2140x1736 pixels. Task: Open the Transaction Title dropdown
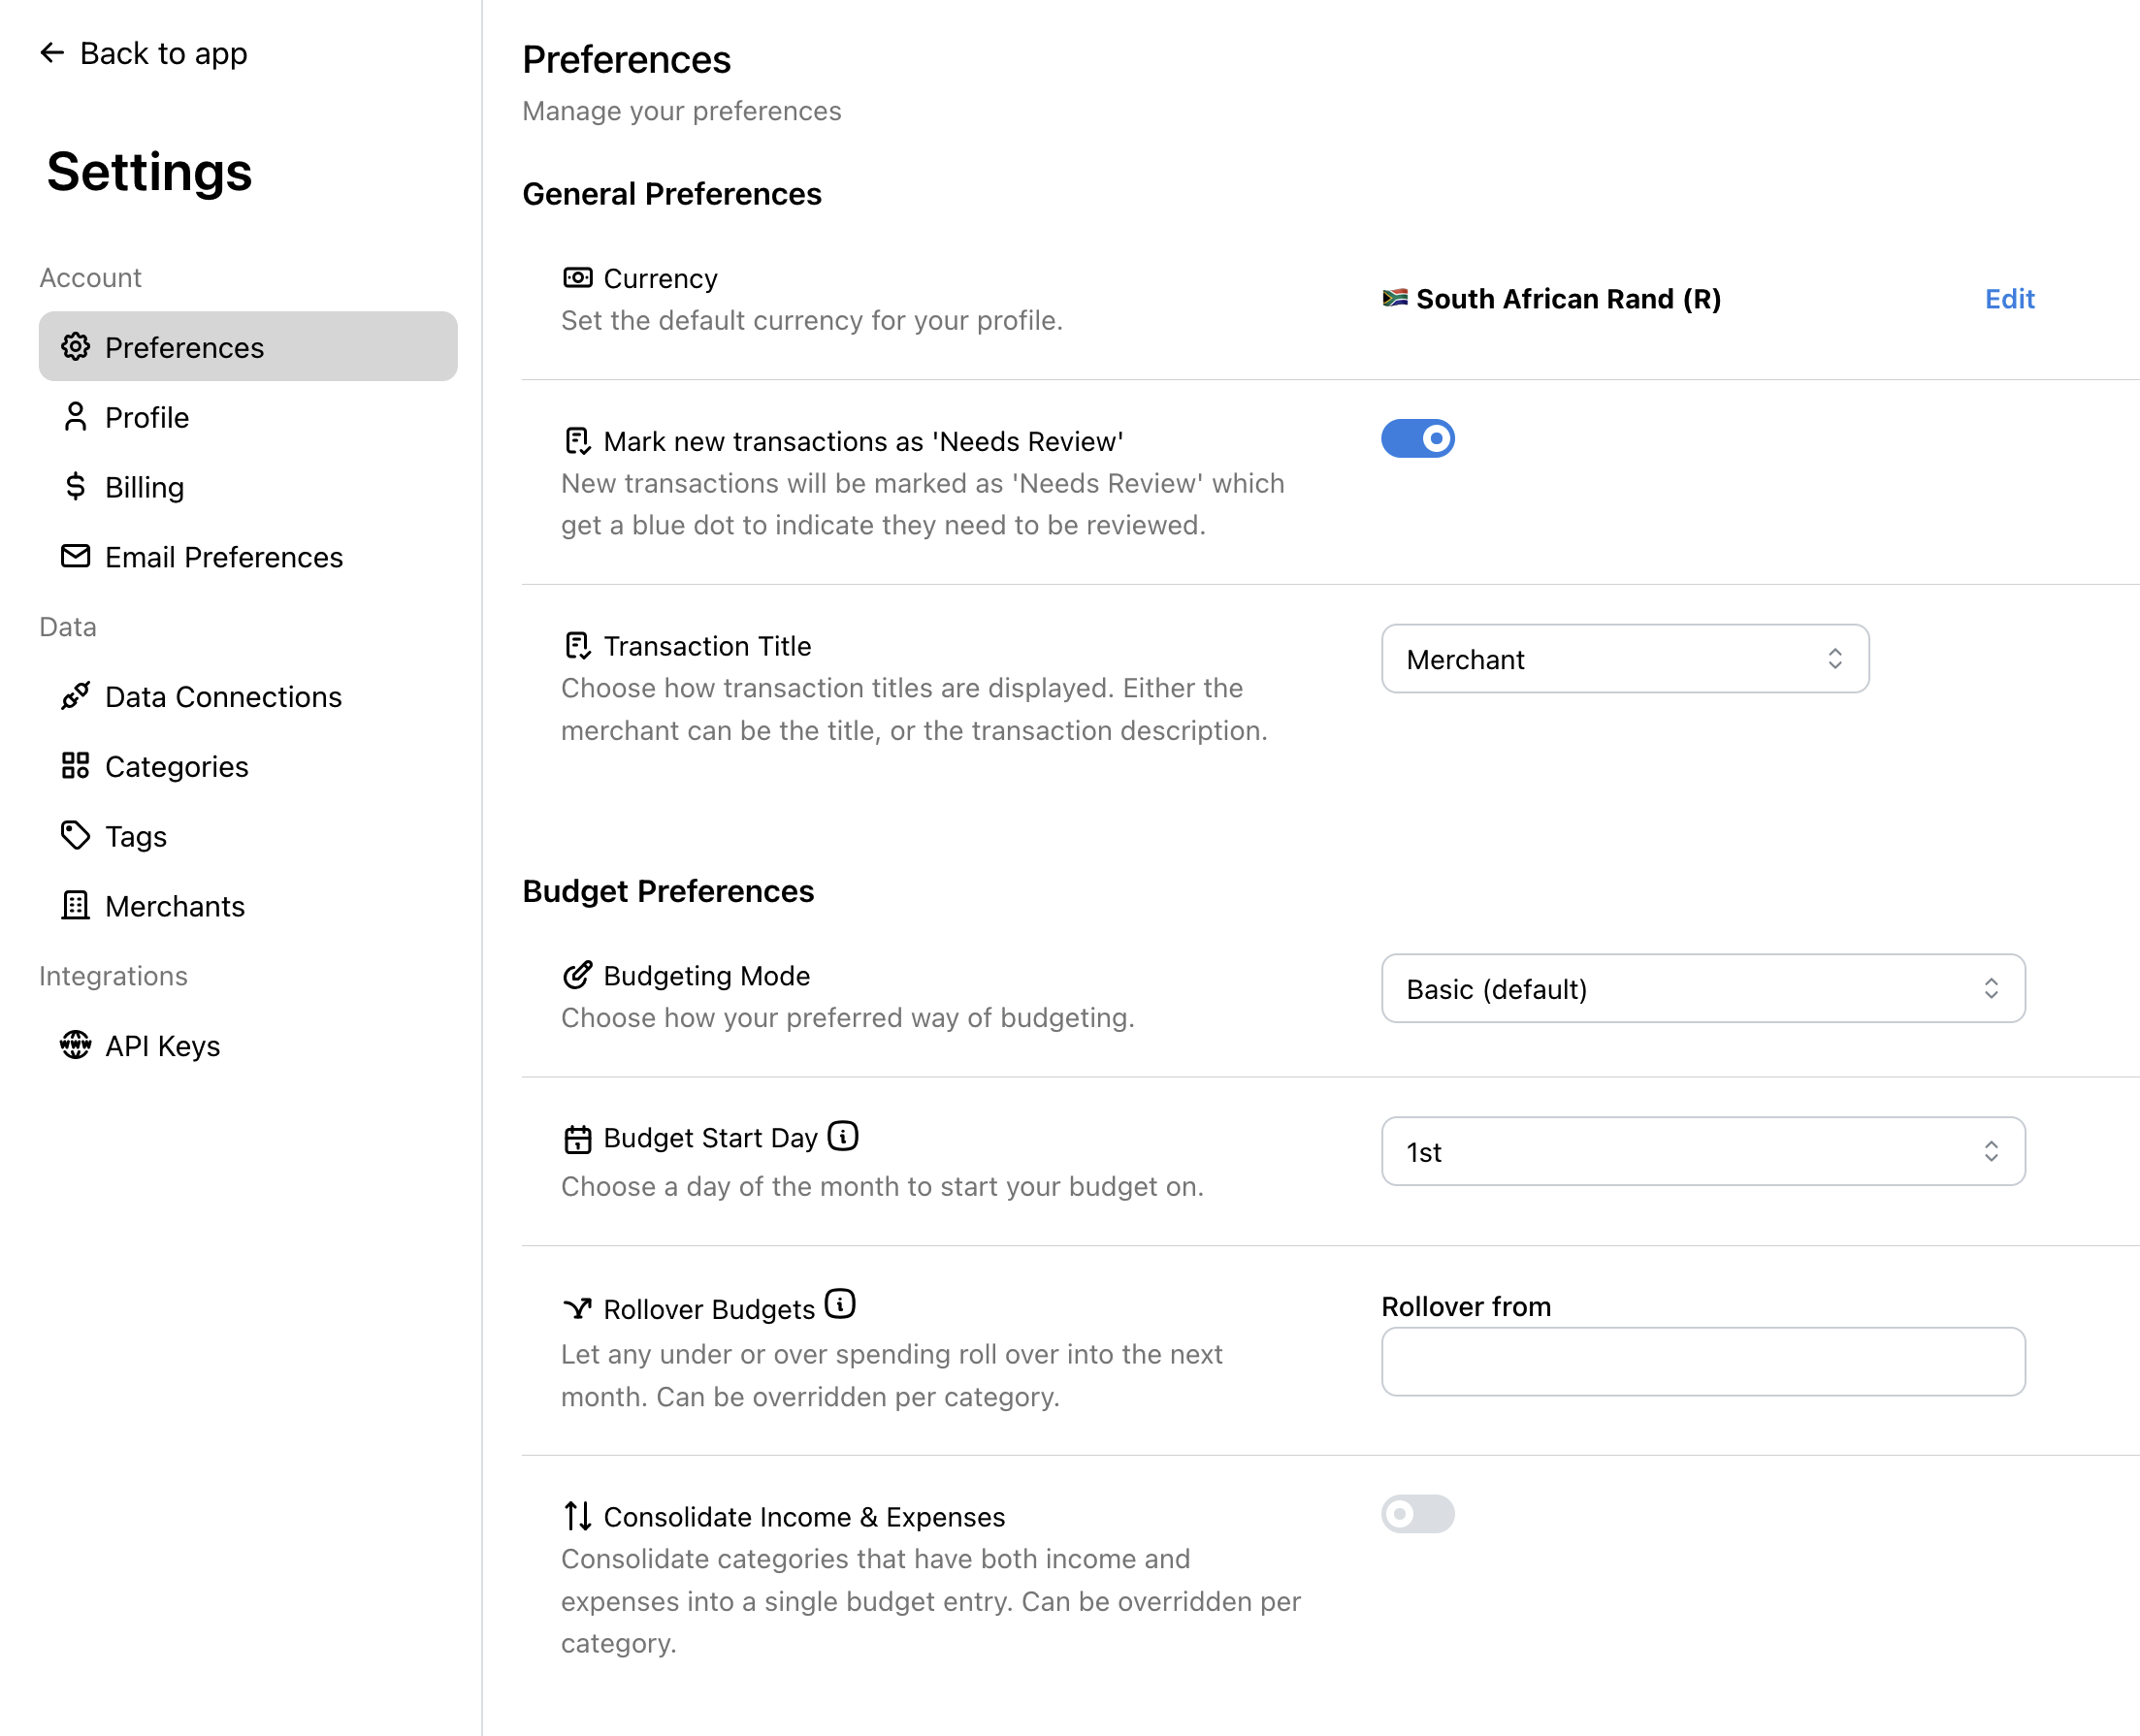(x=1624, y=658)
